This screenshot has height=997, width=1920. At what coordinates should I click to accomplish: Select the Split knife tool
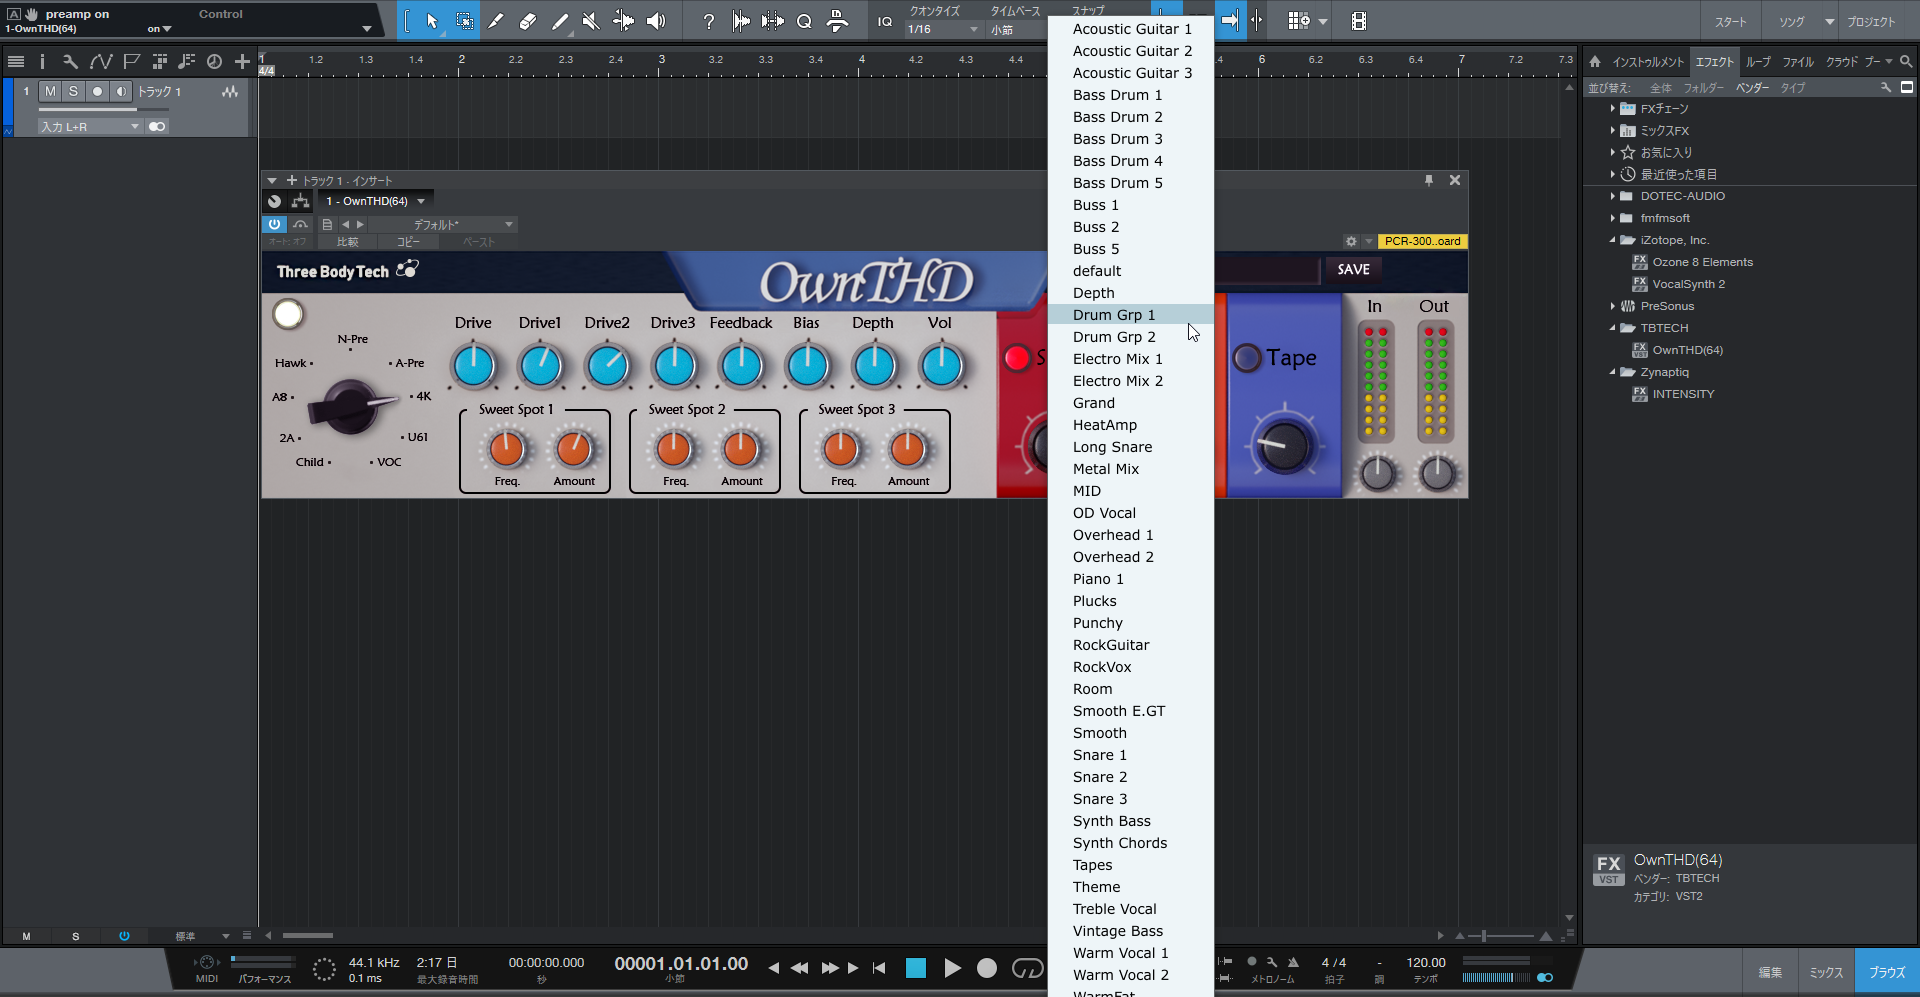496,21
